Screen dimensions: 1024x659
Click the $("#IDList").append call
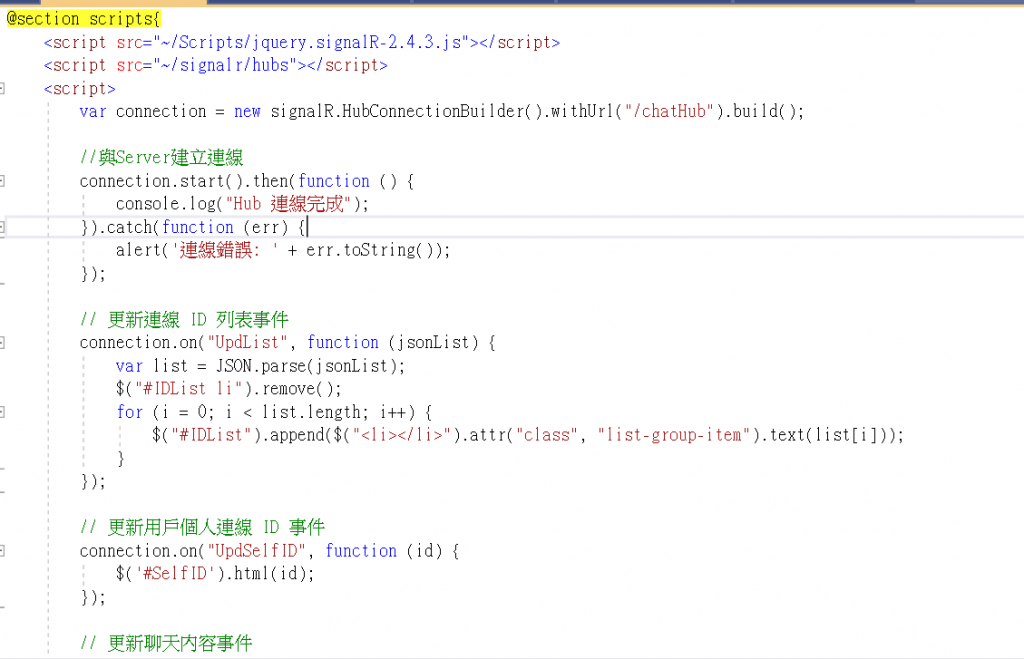(x=238, y=435)
